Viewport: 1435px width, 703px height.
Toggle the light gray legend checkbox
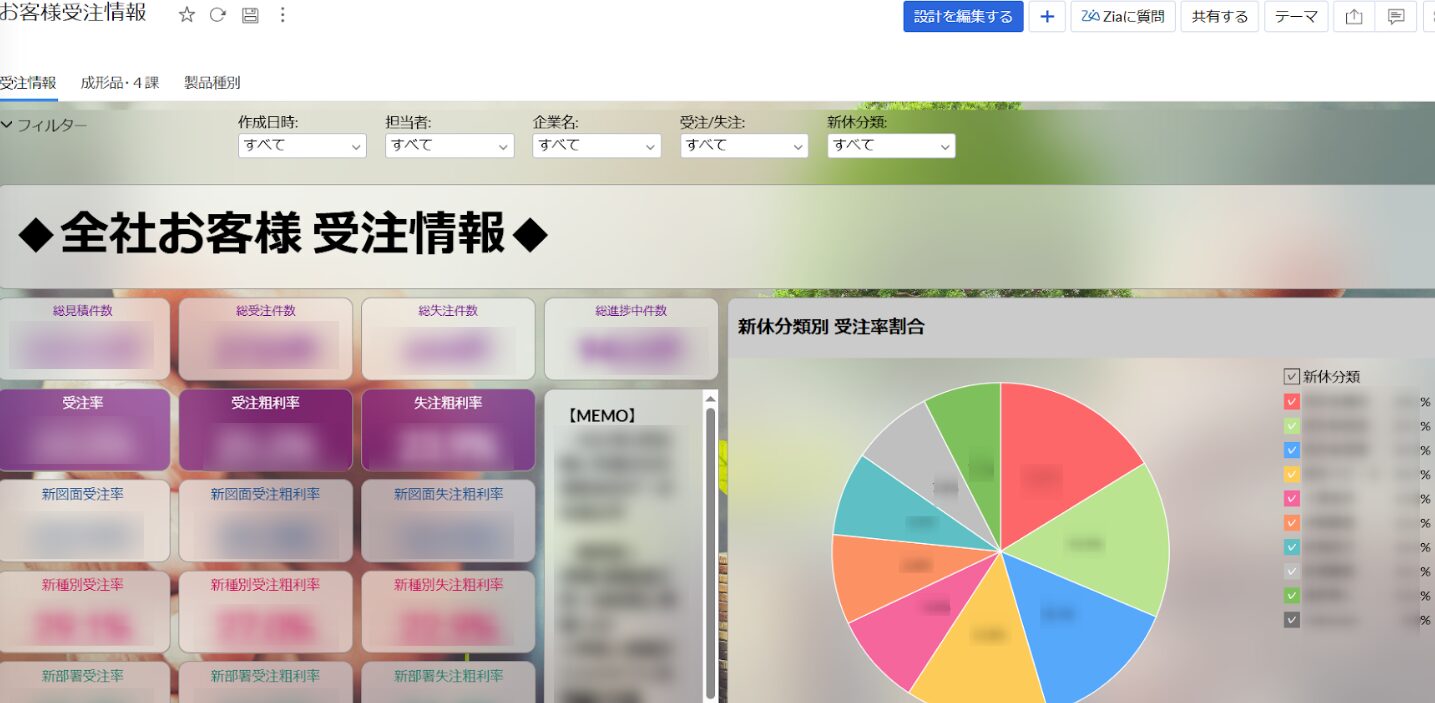tap(1291, 571)
